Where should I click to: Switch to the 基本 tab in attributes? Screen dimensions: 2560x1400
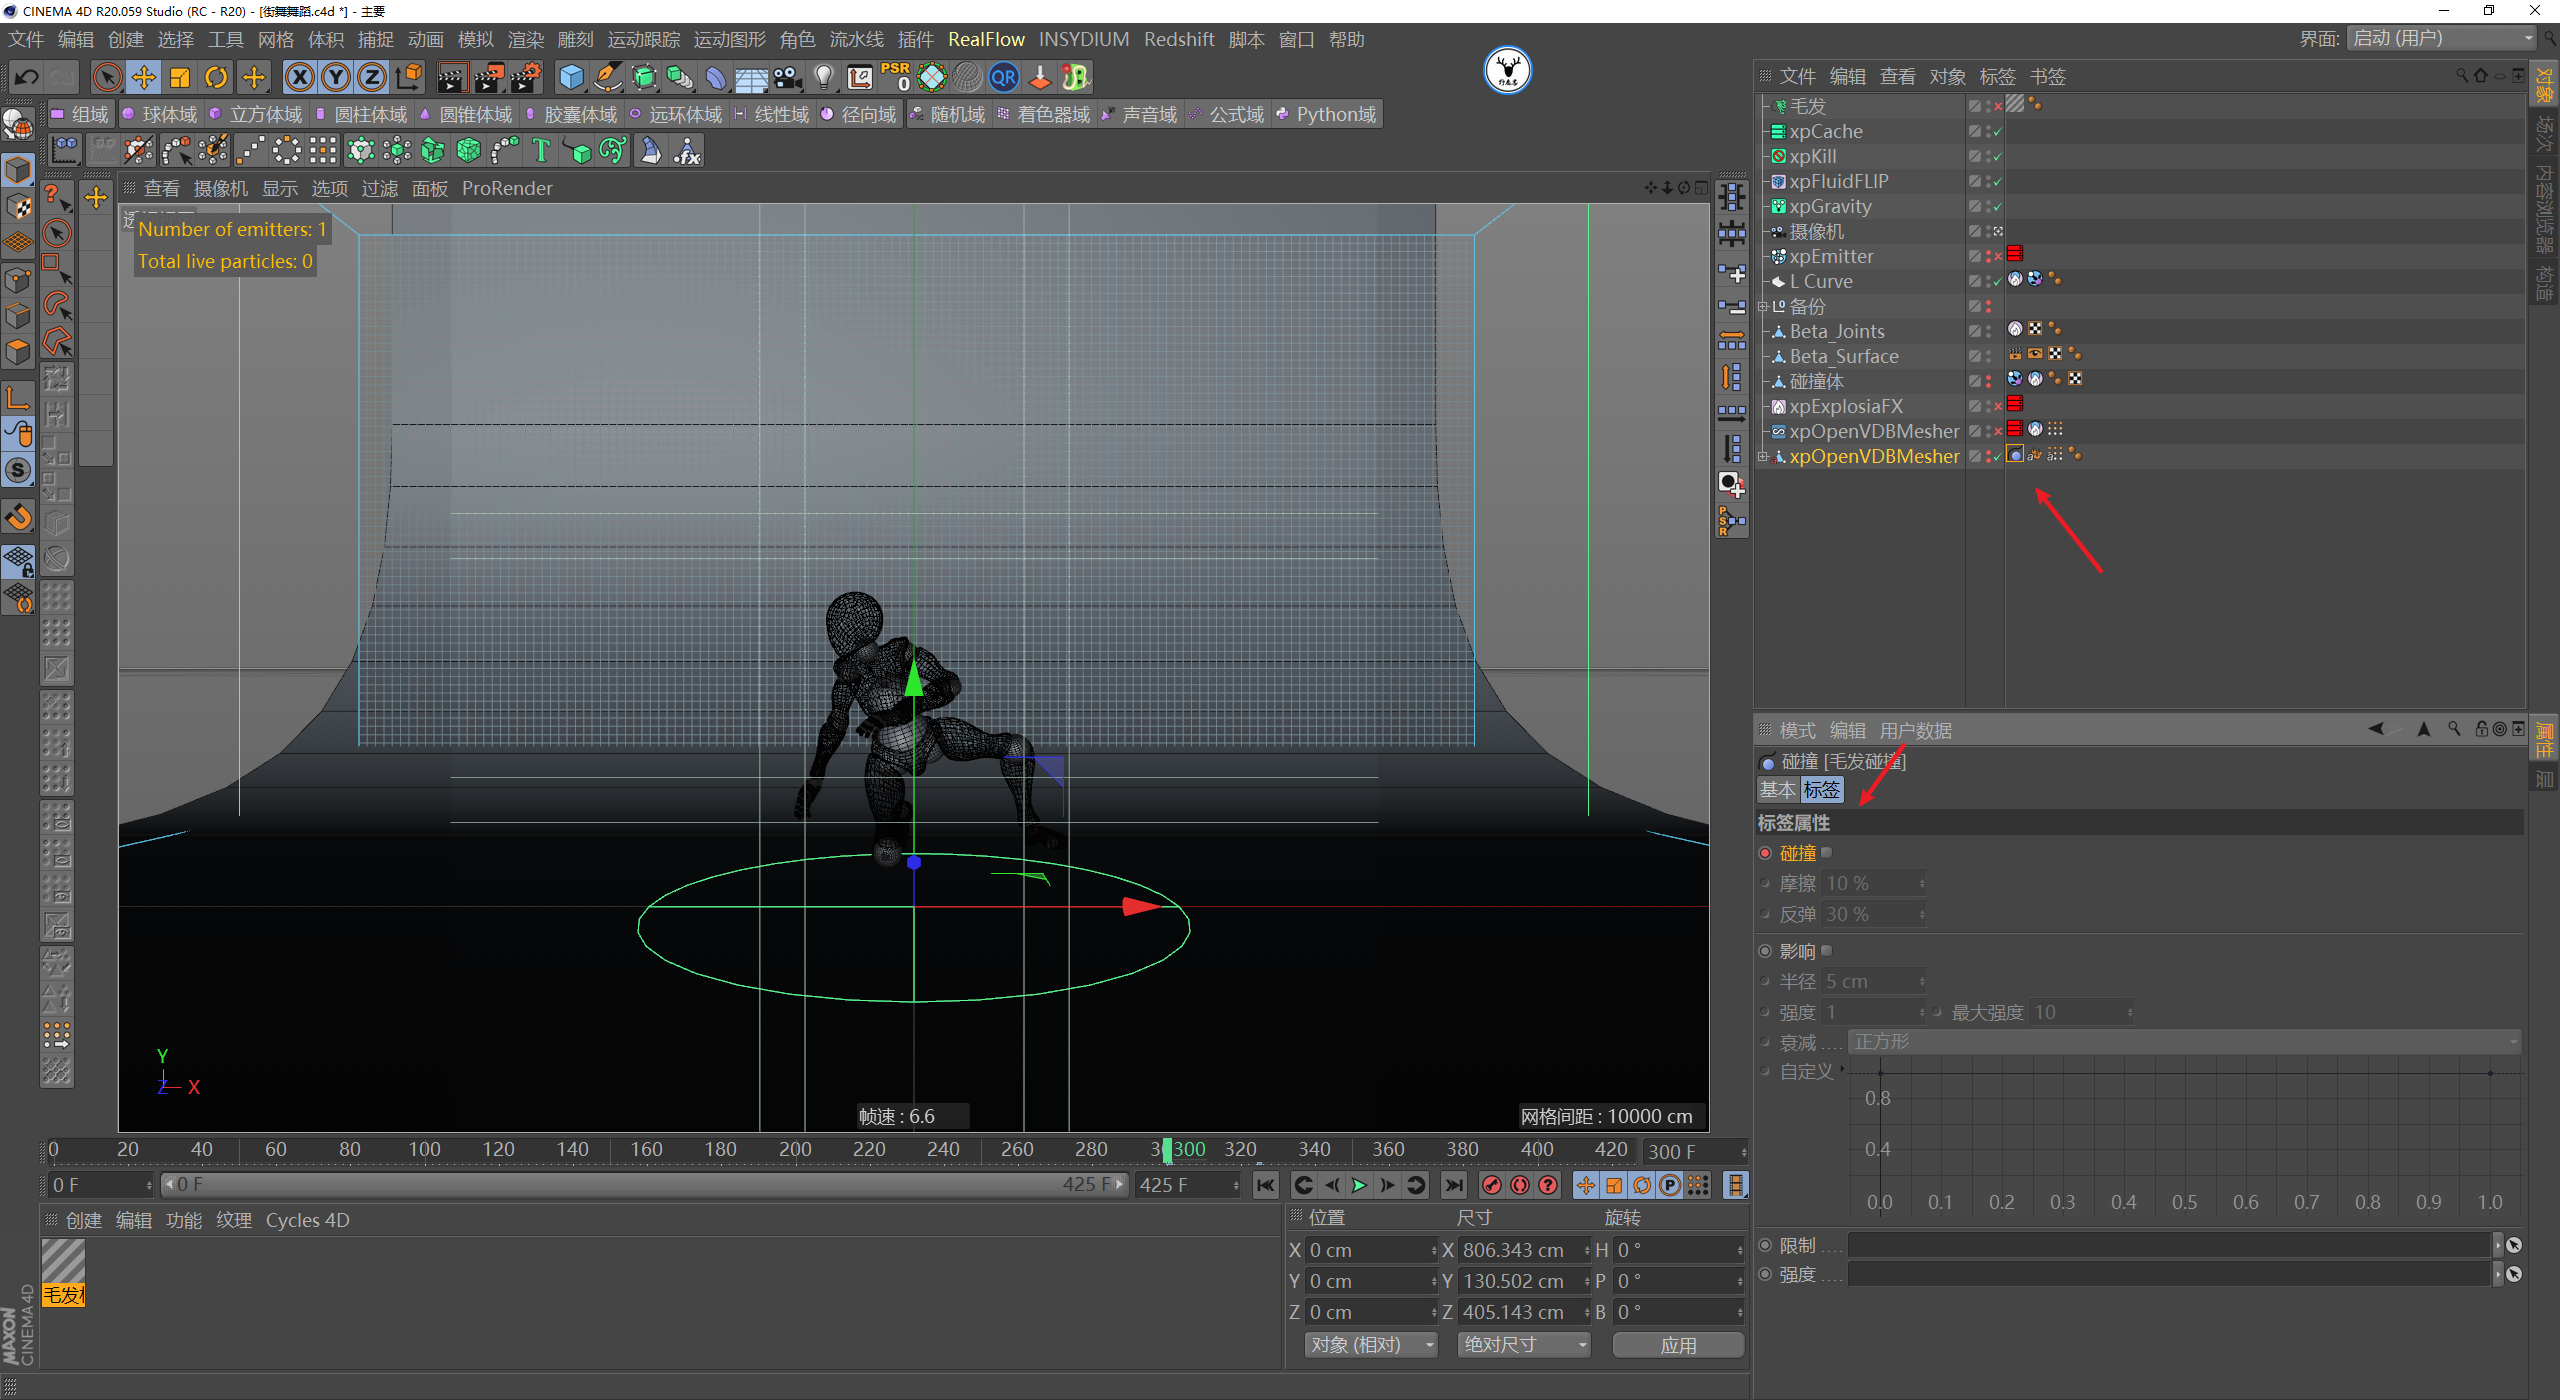tap(1777, 790)
